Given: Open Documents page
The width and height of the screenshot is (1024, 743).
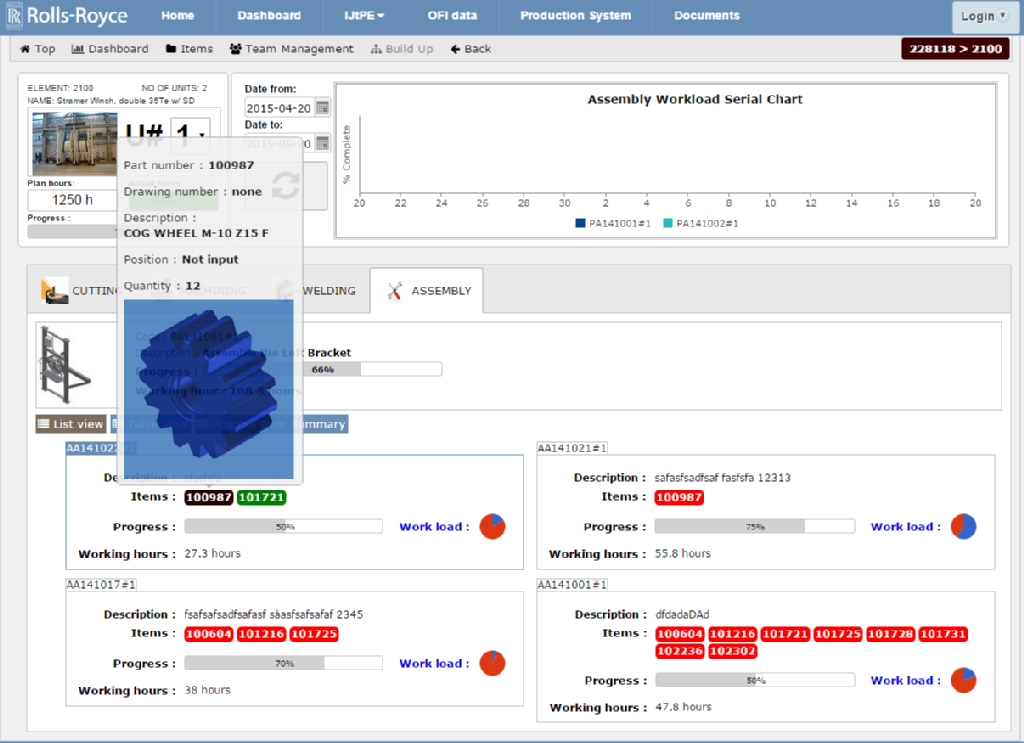Looking at the screenshot, I should (707, 16).
